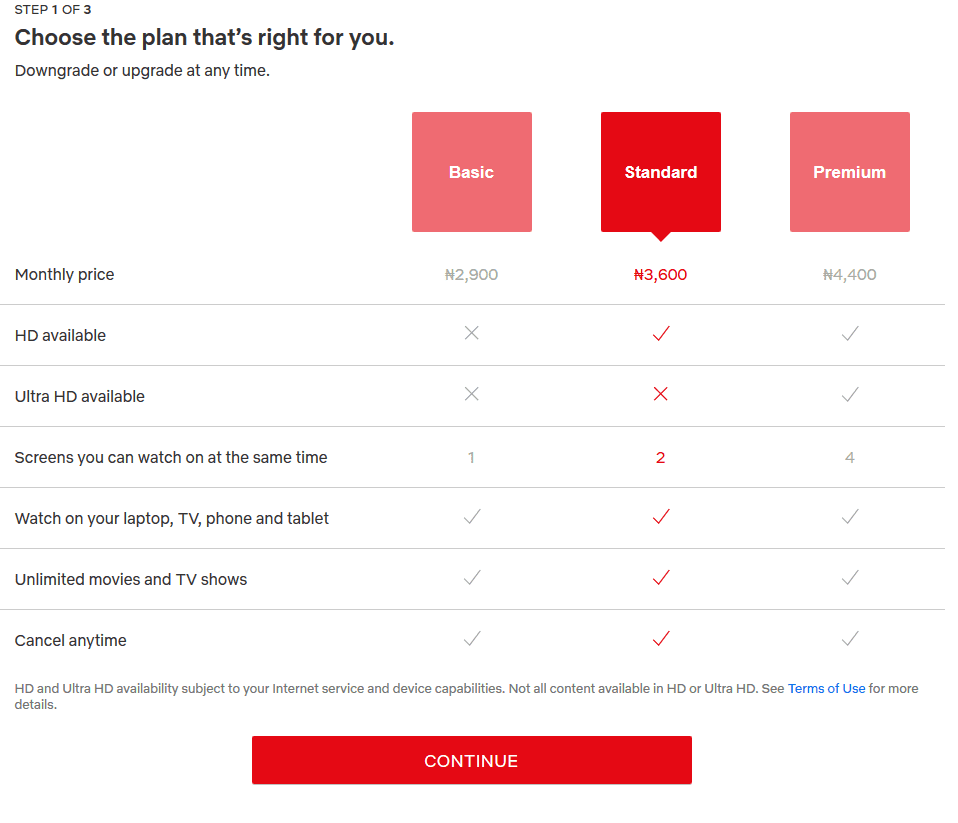Click the Standard monthly price ₦3,600
Image resolution: width=958 pixels, height=823 pixels.
(660, 274)
